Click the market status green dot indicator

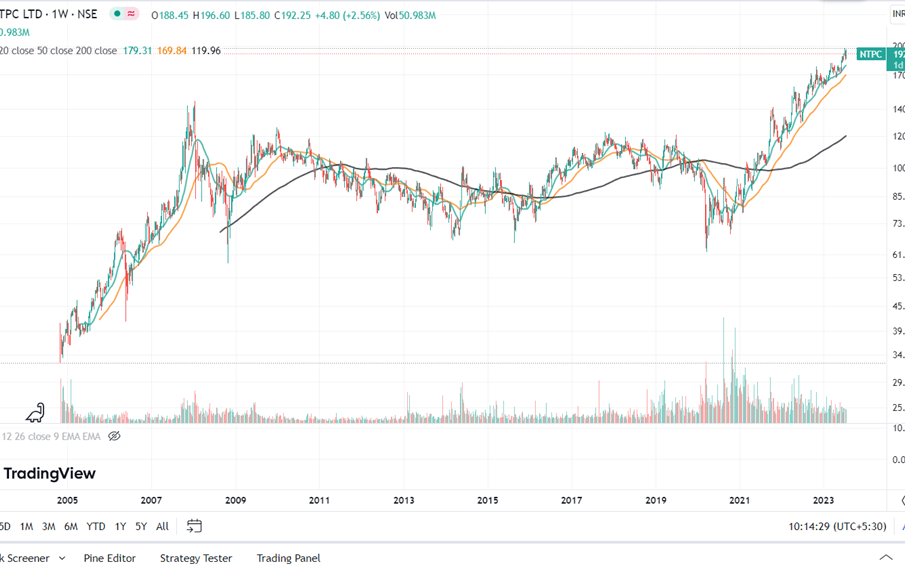tap(118, 15)
